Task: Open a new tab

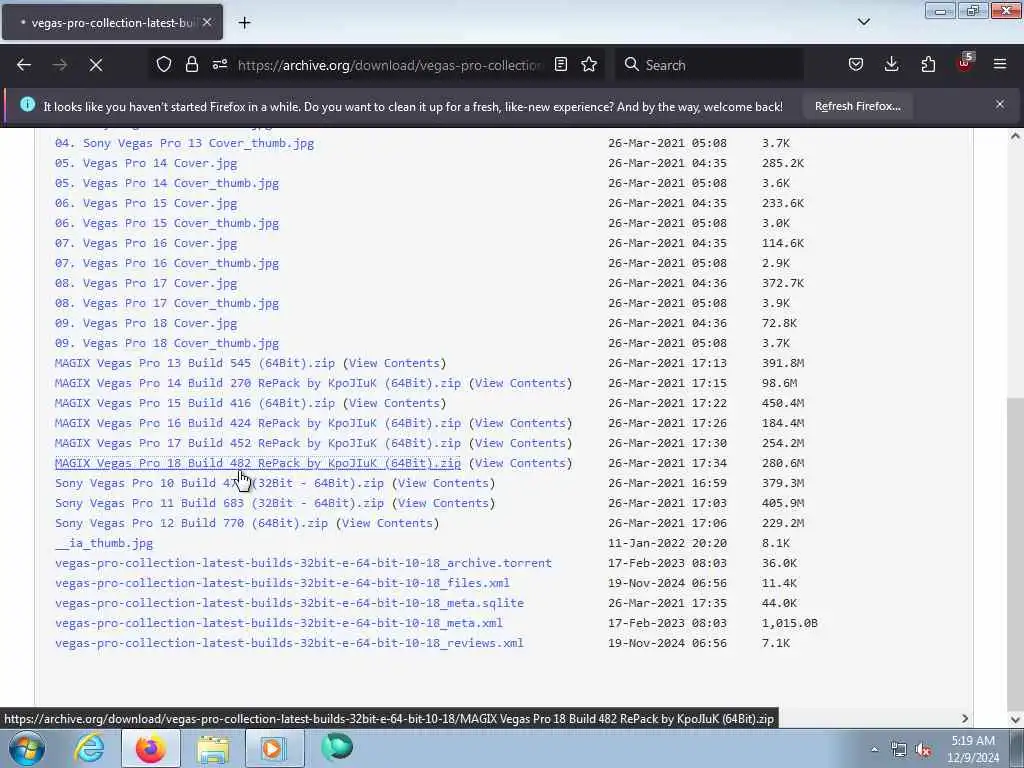Action: click(244, 23)
